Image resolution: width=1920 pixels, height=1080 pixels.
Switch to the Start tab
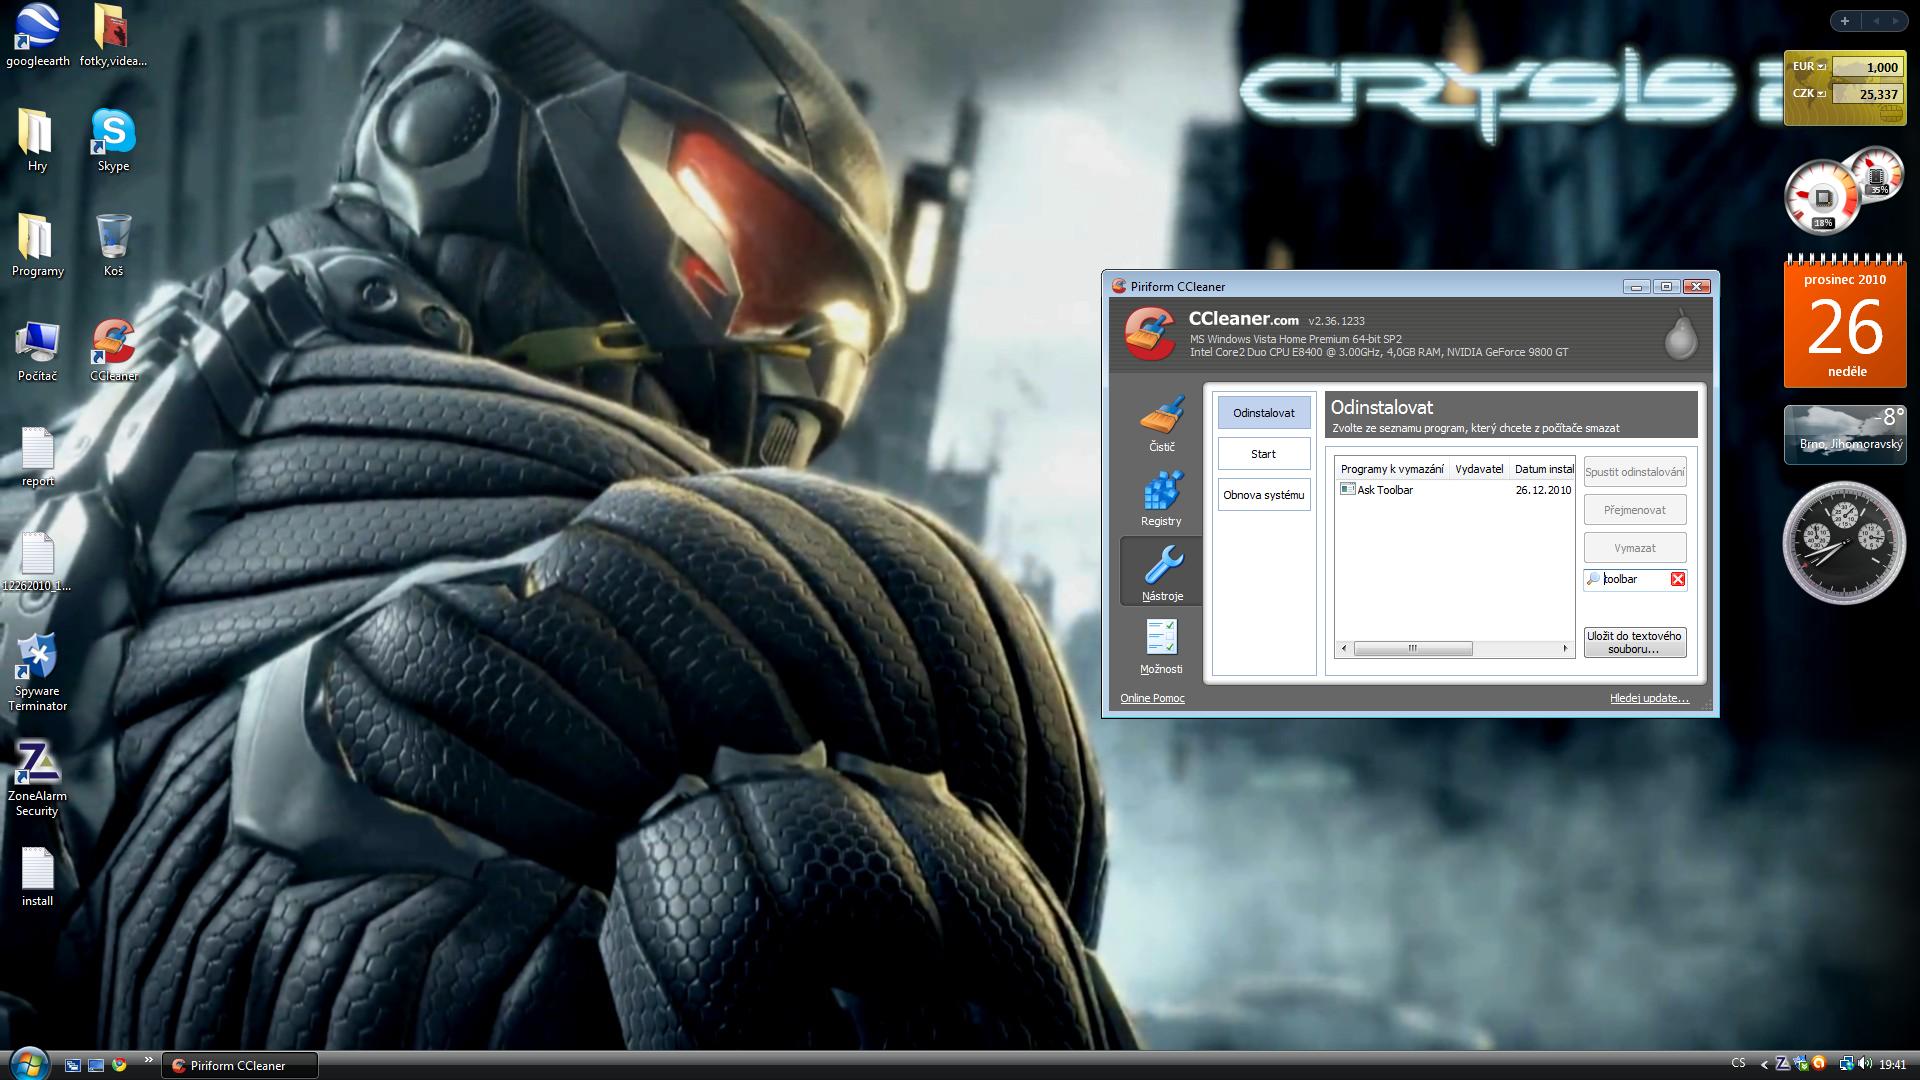pyautogui.click(x=1263, y=454)
